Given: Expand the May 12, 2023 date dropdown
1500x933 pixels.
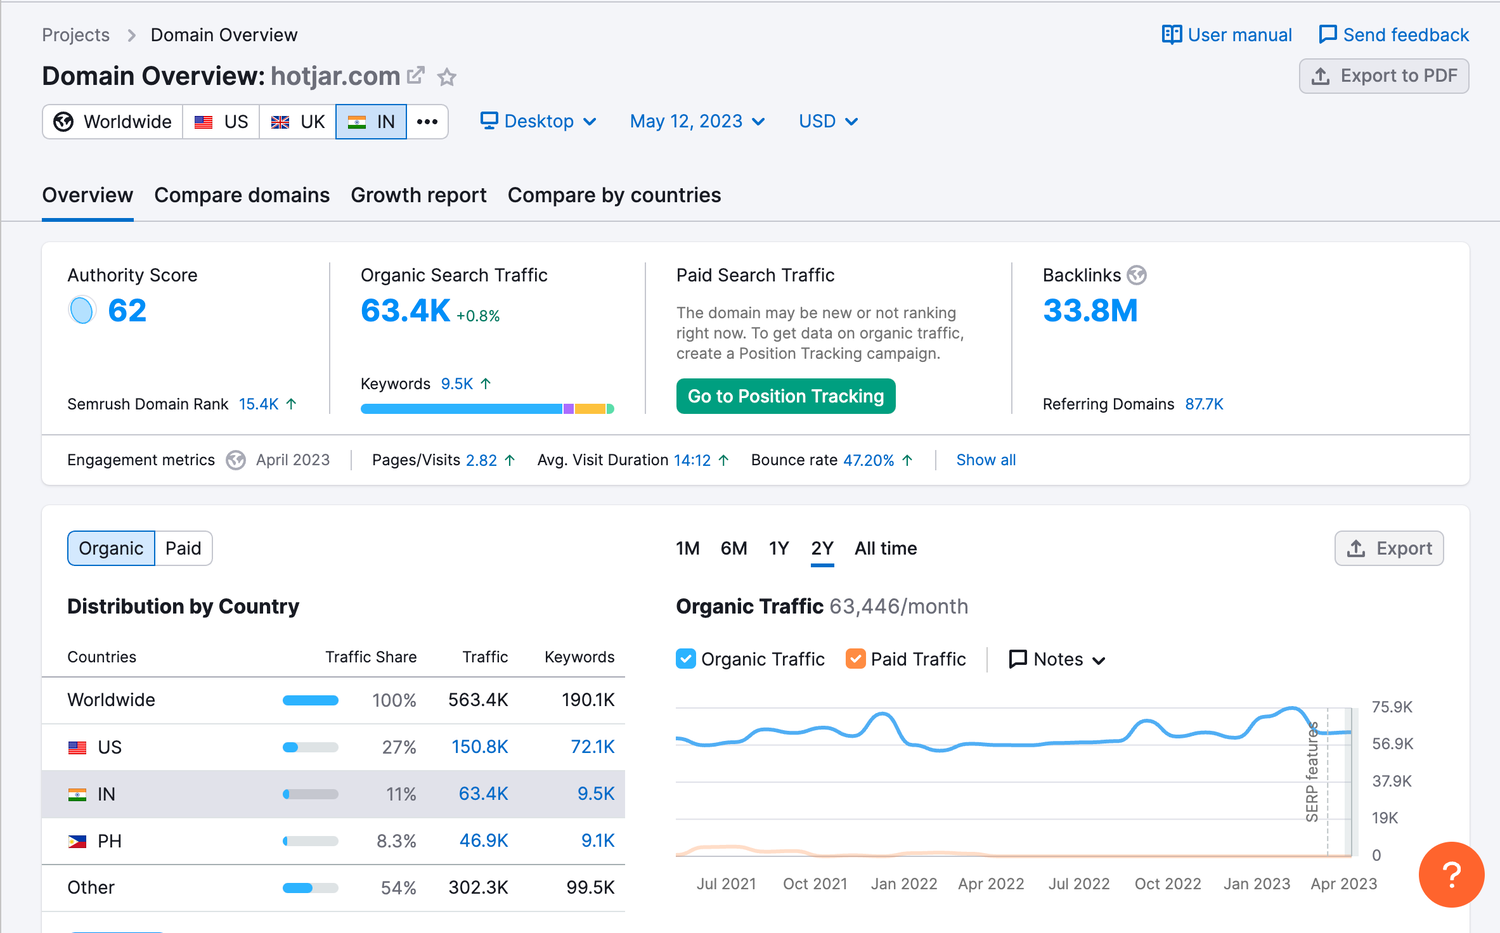Looking at the screenshot, I should click(x=697, y=122).
